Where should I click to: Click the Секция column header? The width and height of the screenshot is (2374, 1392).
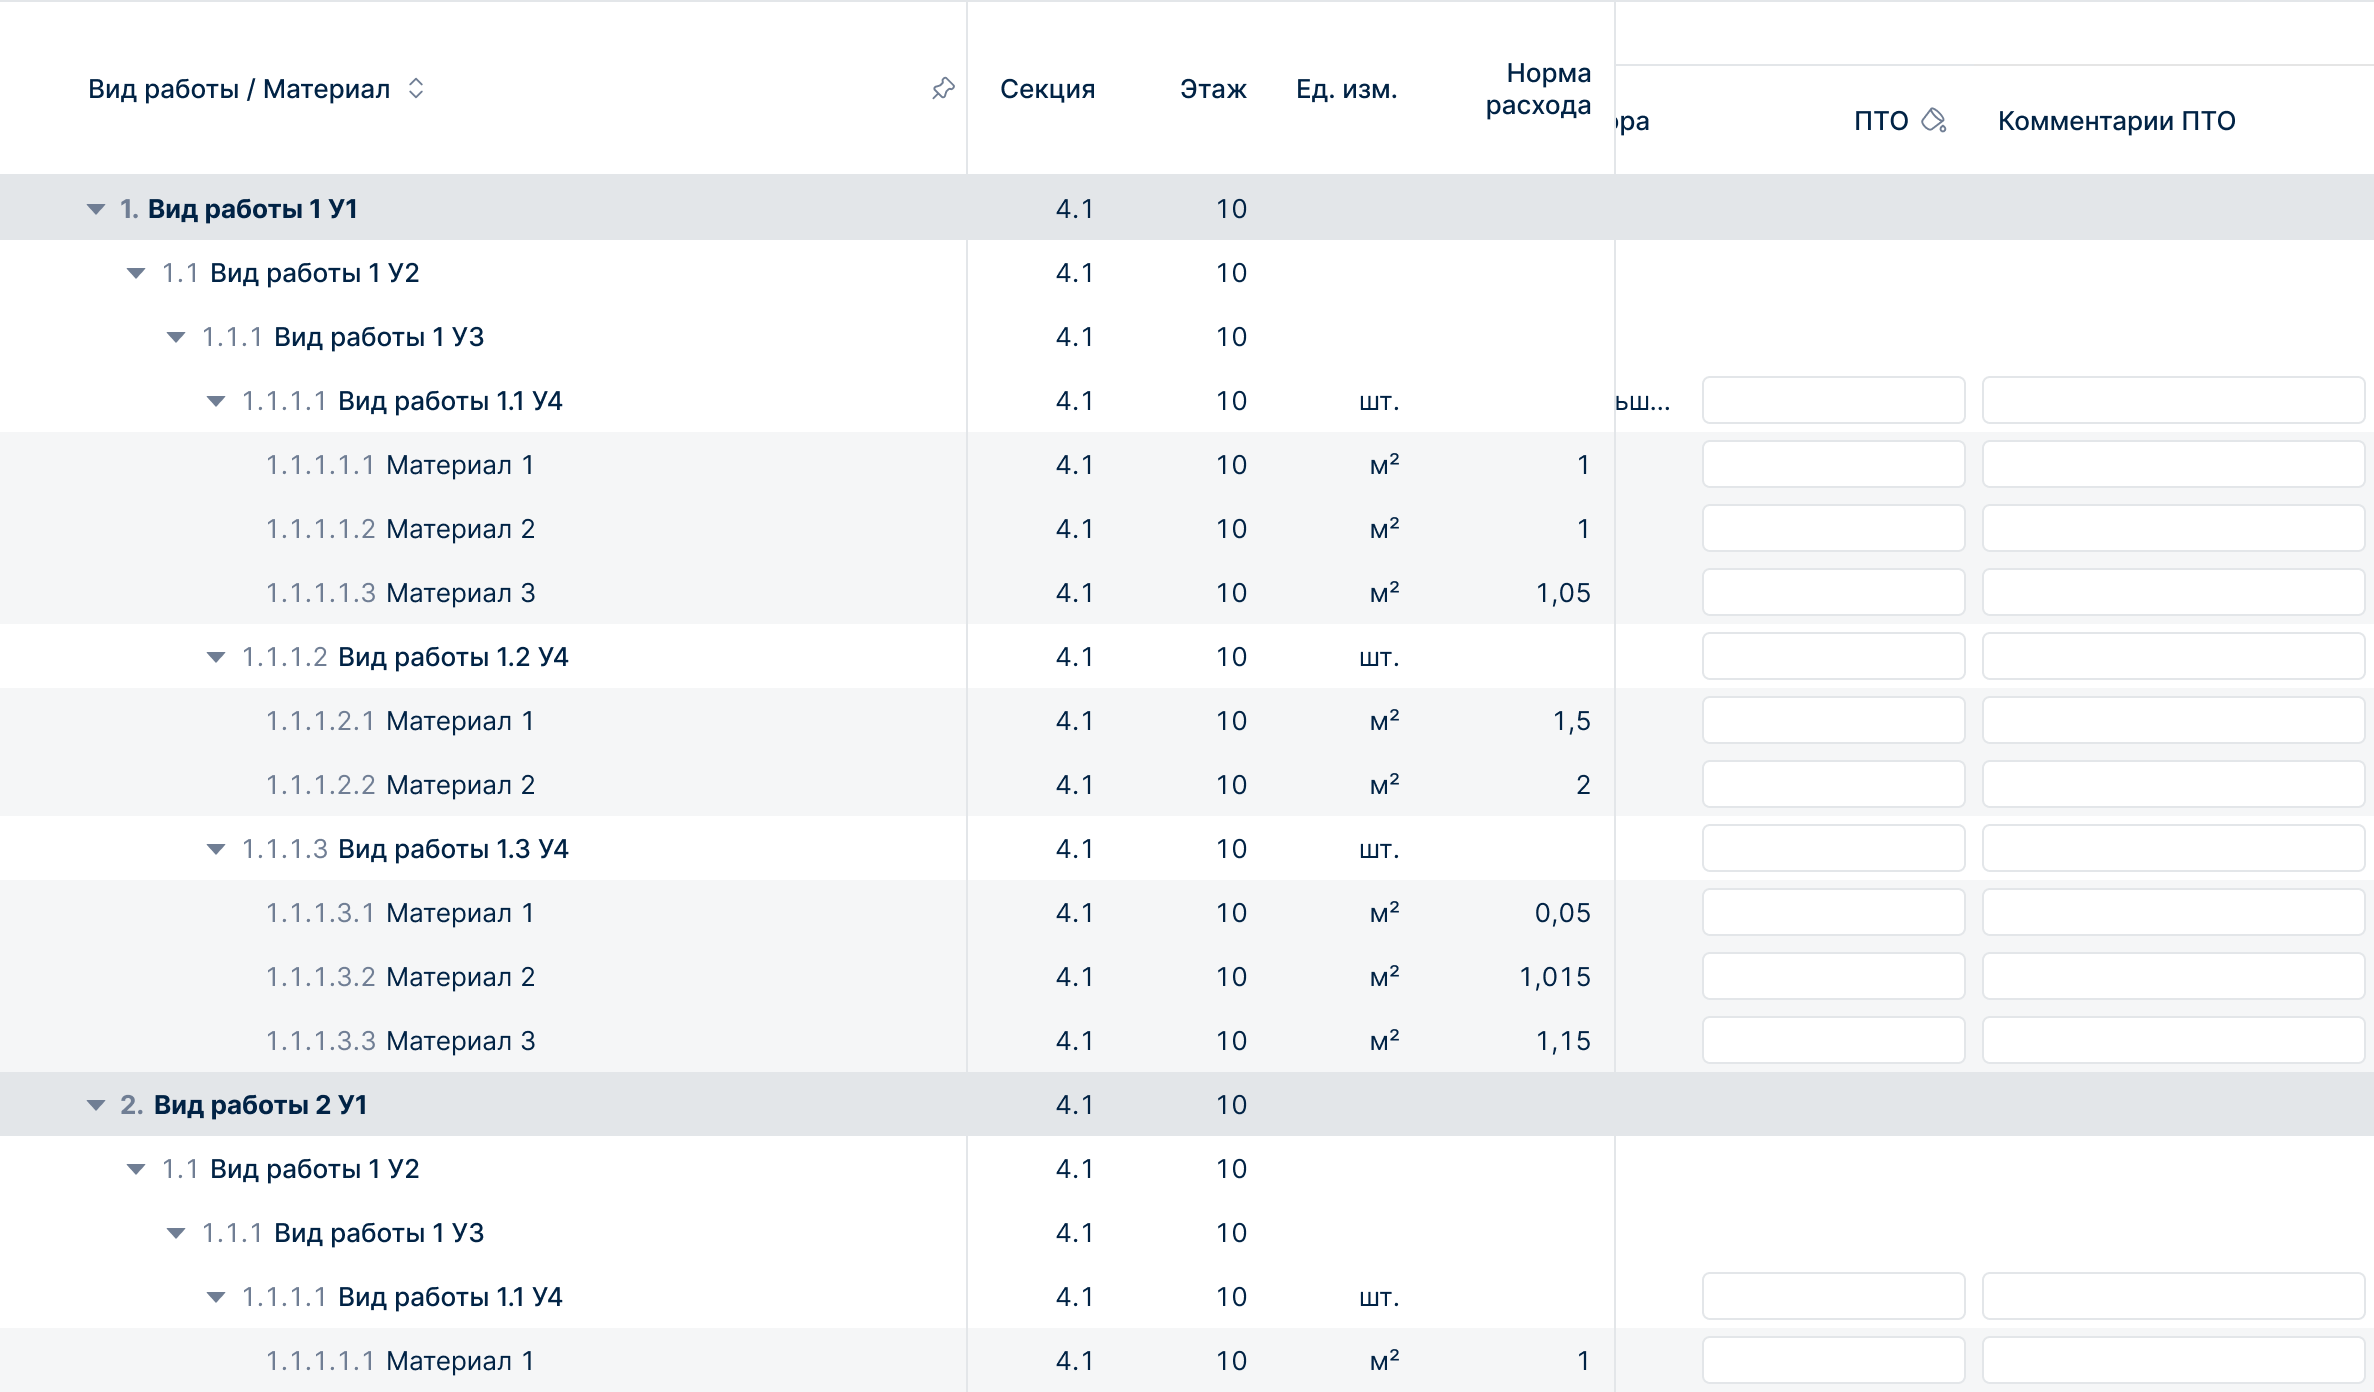point(1047,89)
